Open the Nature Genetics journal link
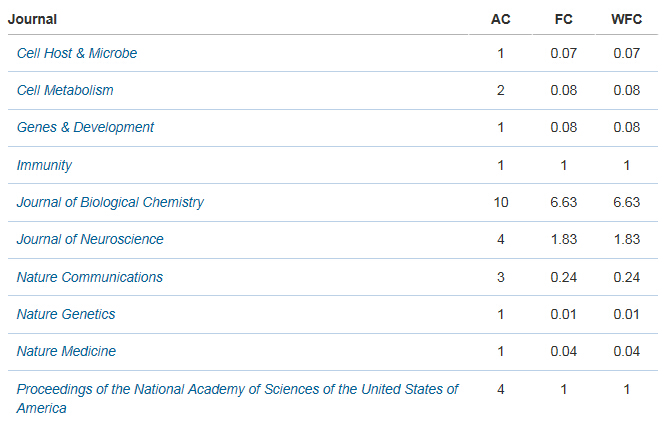 click(66, 314)
